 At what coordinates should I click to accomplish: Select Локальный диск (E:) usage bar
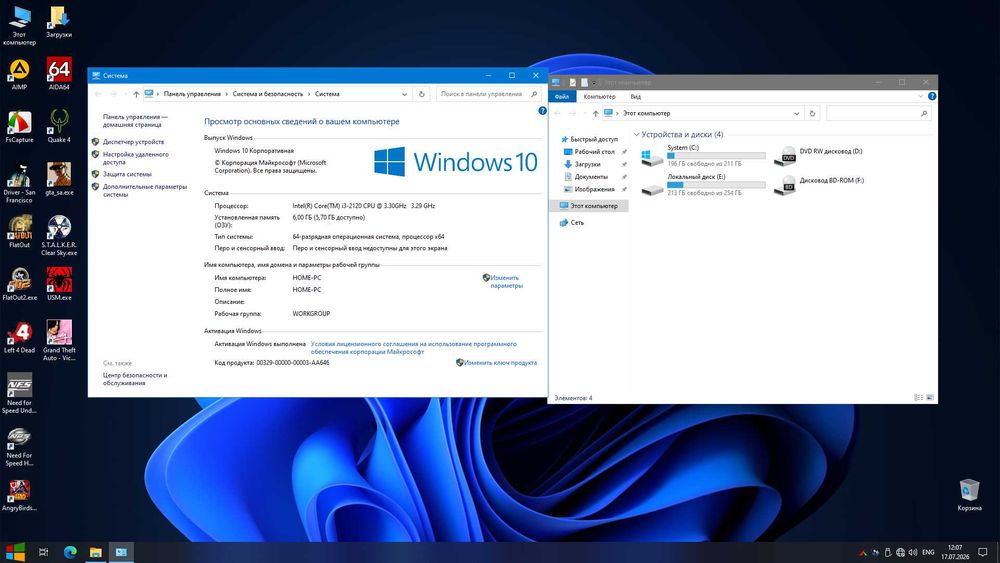716,185
